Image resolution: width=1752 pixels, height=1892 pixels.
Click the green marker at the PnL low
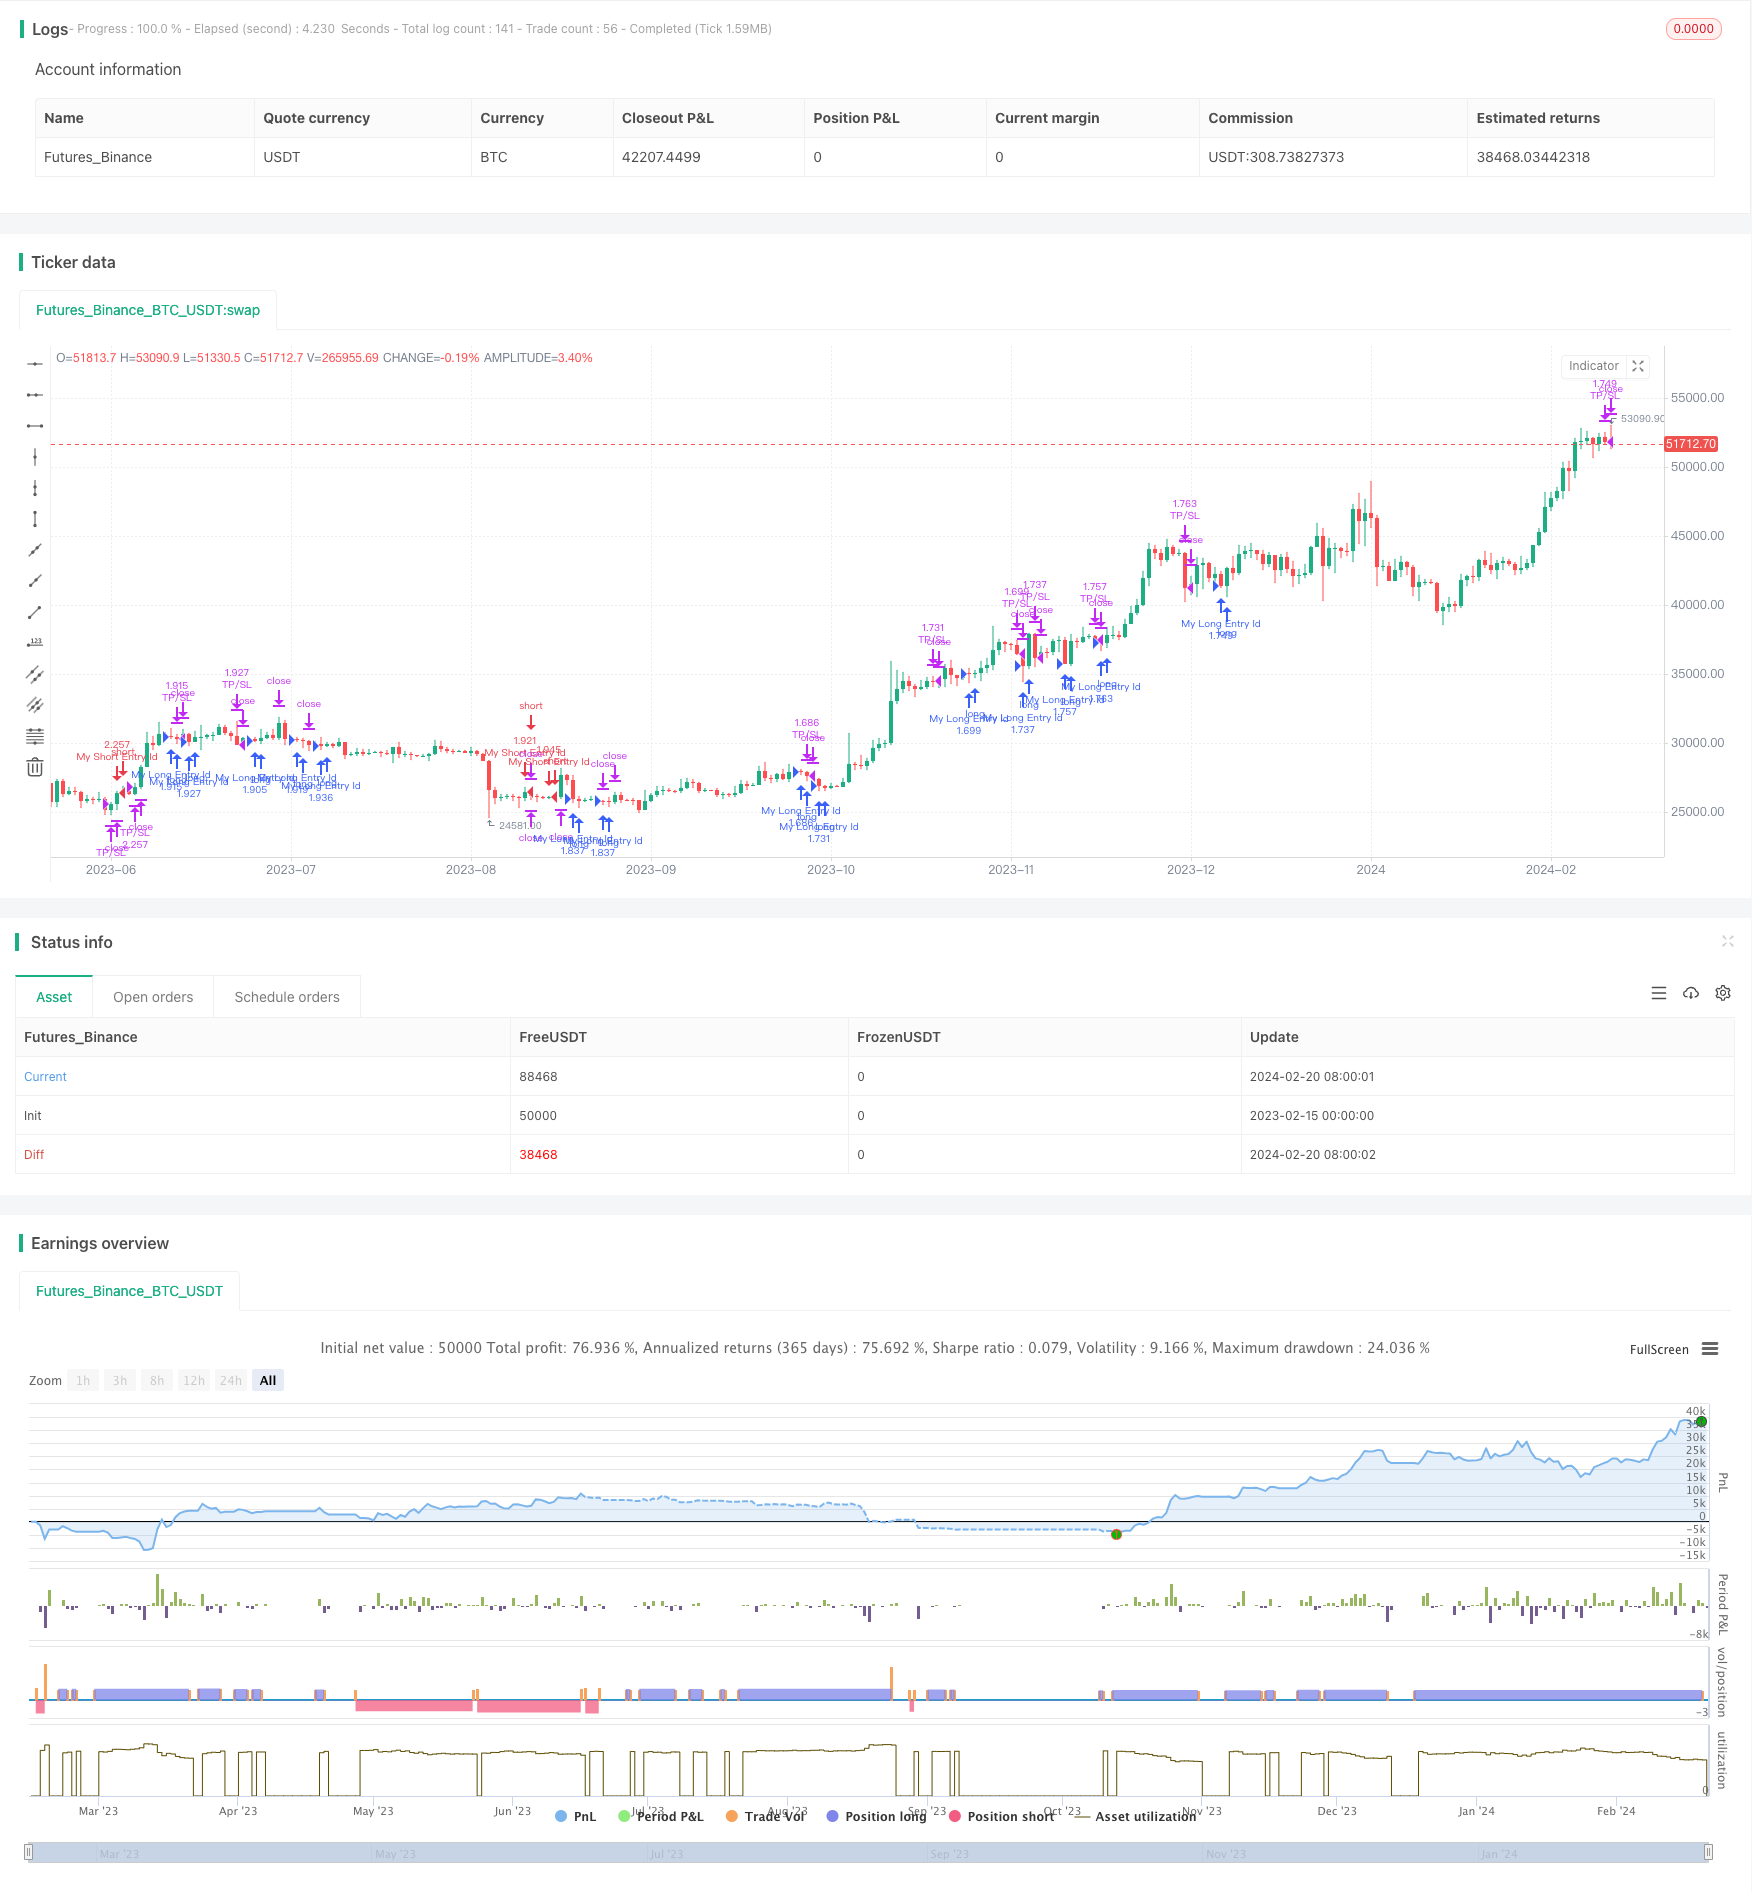1116,1534
